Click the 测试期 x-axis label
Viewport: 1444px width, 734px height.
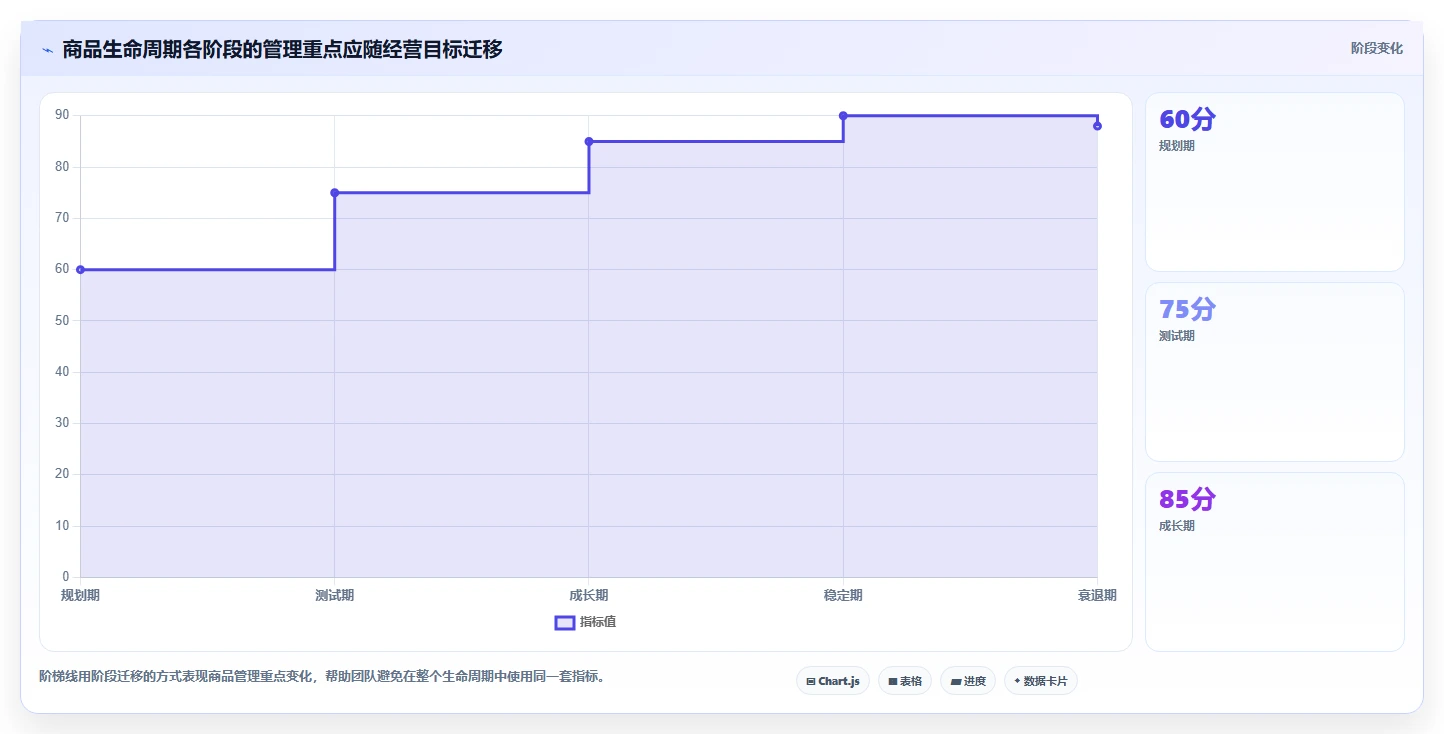pyautogui.click(x=334, y=596)
